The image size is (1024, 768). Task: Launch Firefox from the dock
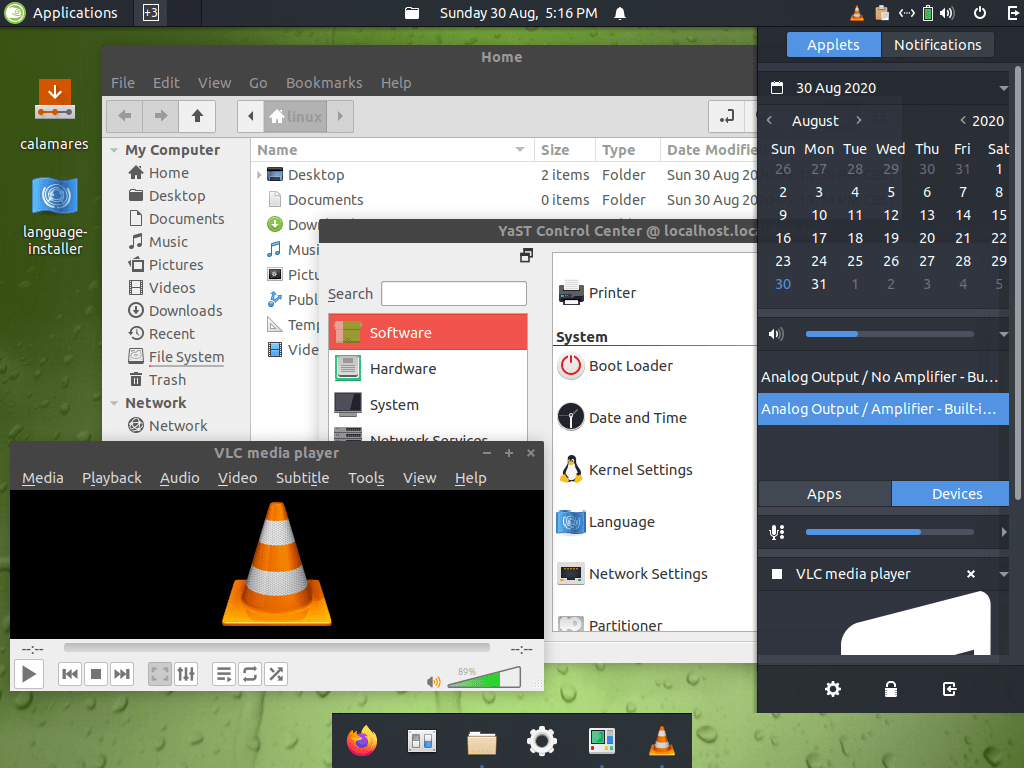point(362,741)
